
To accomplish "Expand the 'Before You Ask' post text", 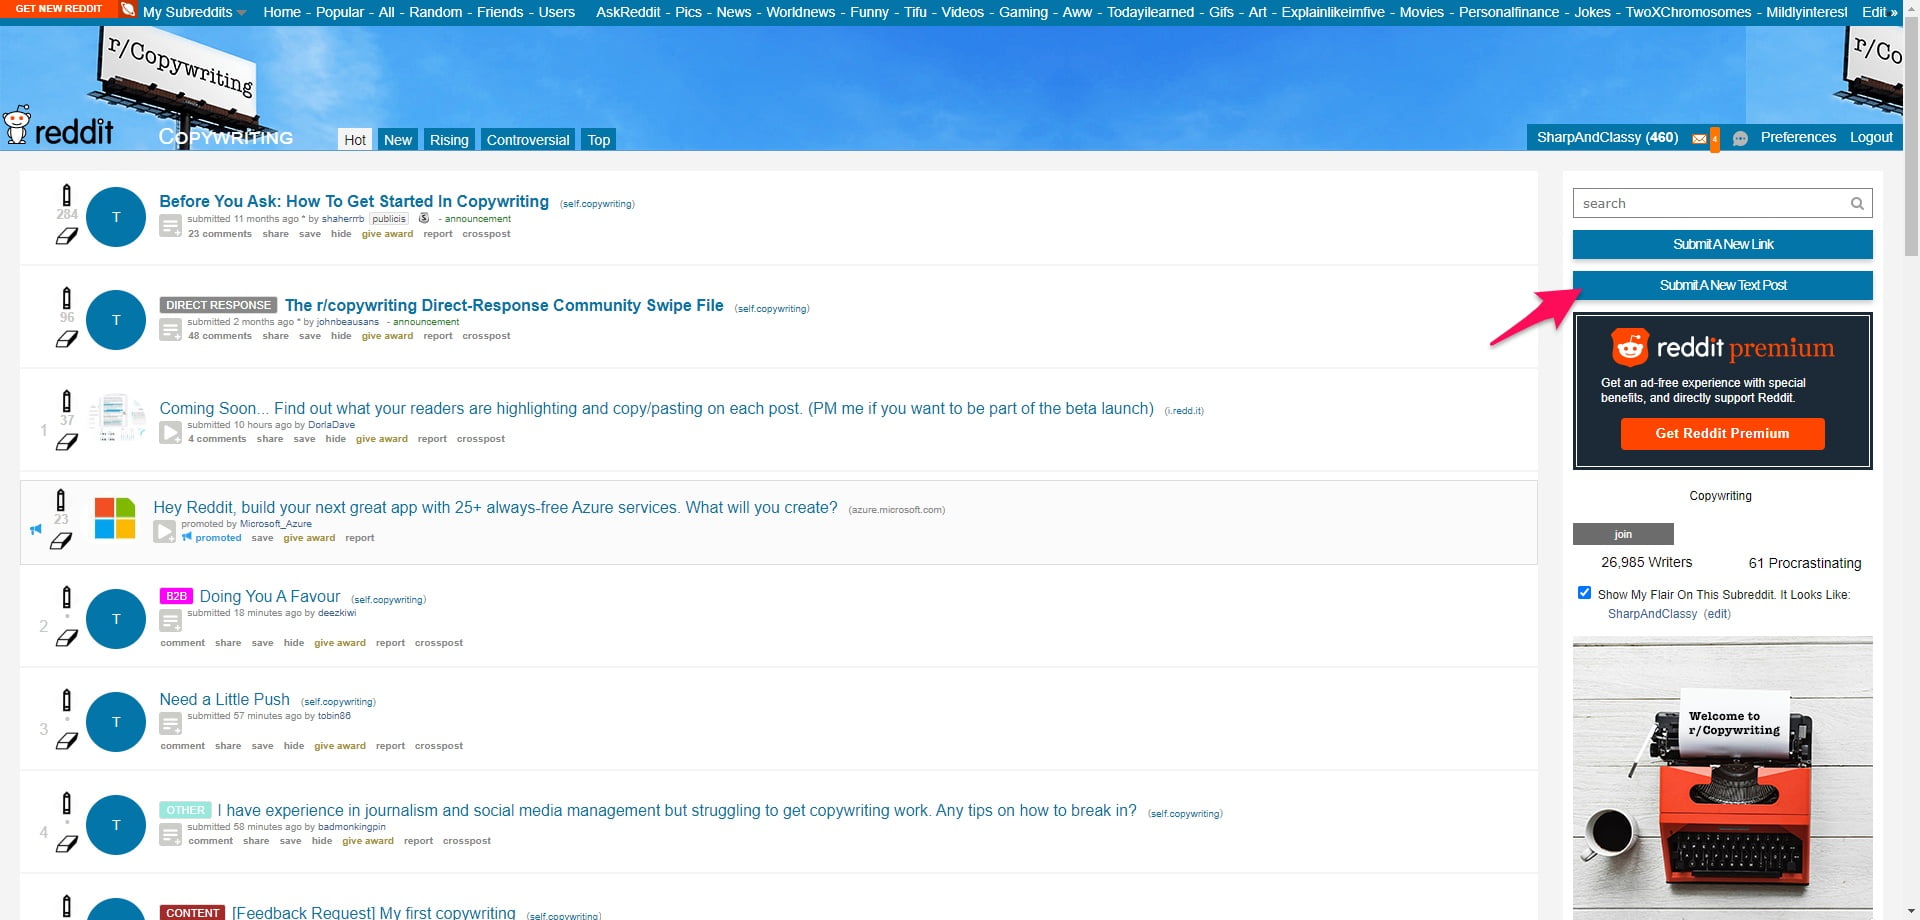I will [x=171, y=227].
